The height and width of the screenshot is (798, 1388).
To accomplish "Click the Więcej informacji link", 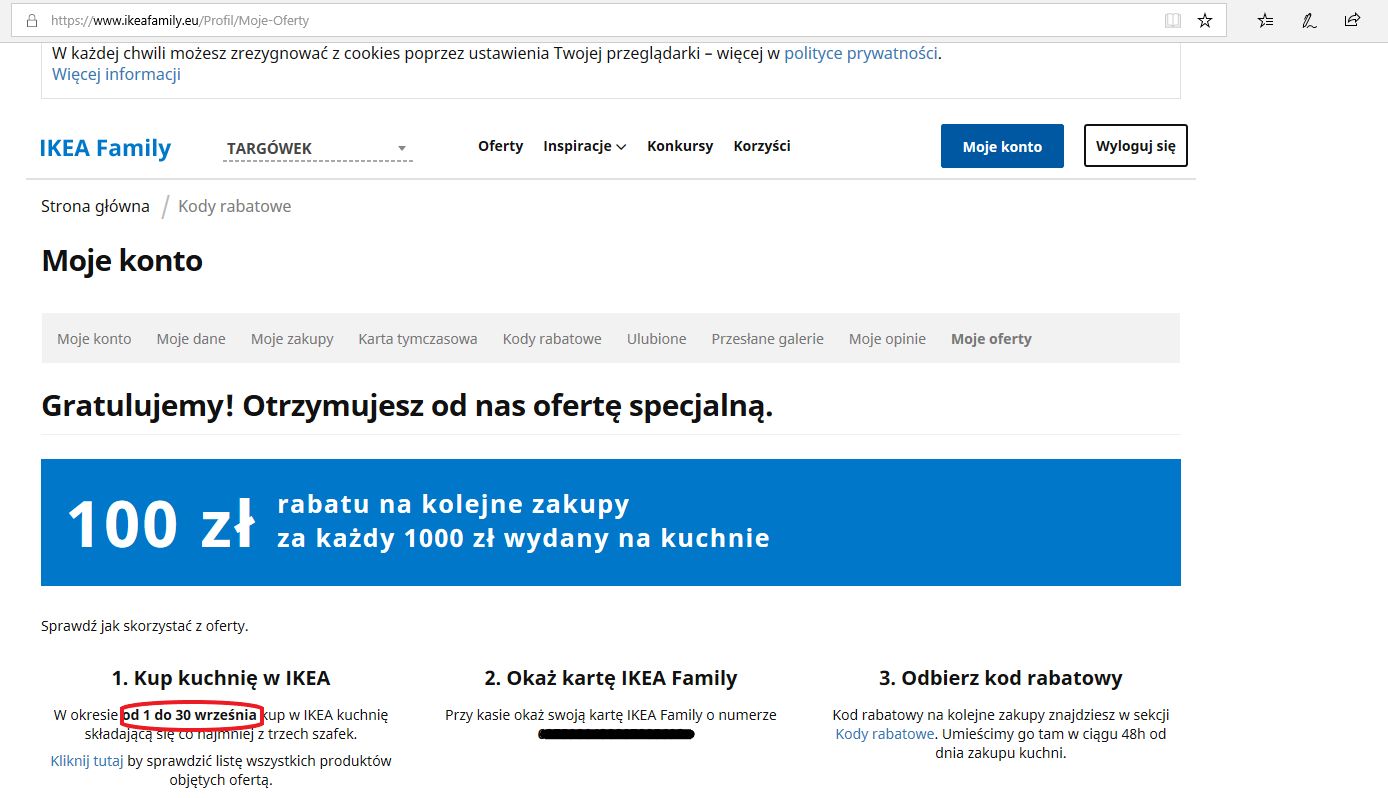I will tap(116, 74).
